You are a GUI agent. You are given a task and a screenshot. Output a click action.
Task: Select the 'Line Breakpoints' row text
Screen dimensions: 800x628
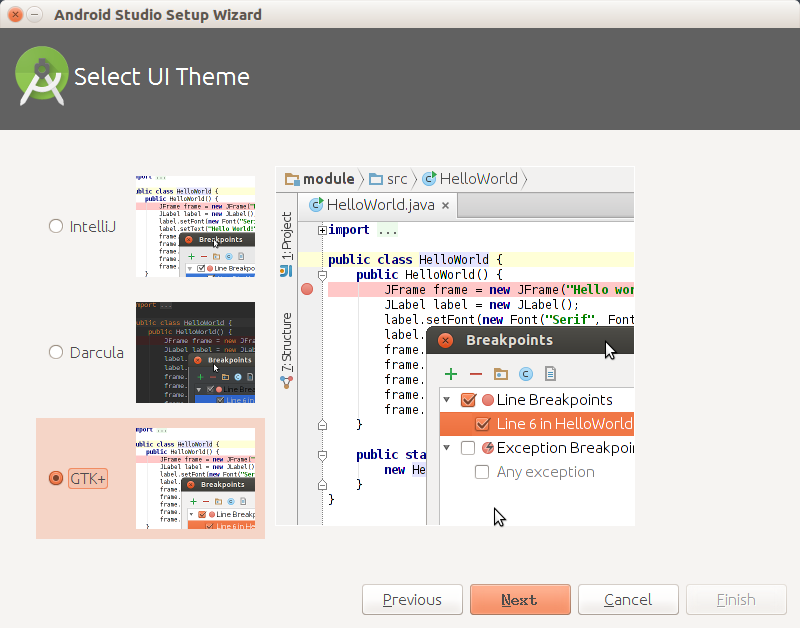click(554, 399)
